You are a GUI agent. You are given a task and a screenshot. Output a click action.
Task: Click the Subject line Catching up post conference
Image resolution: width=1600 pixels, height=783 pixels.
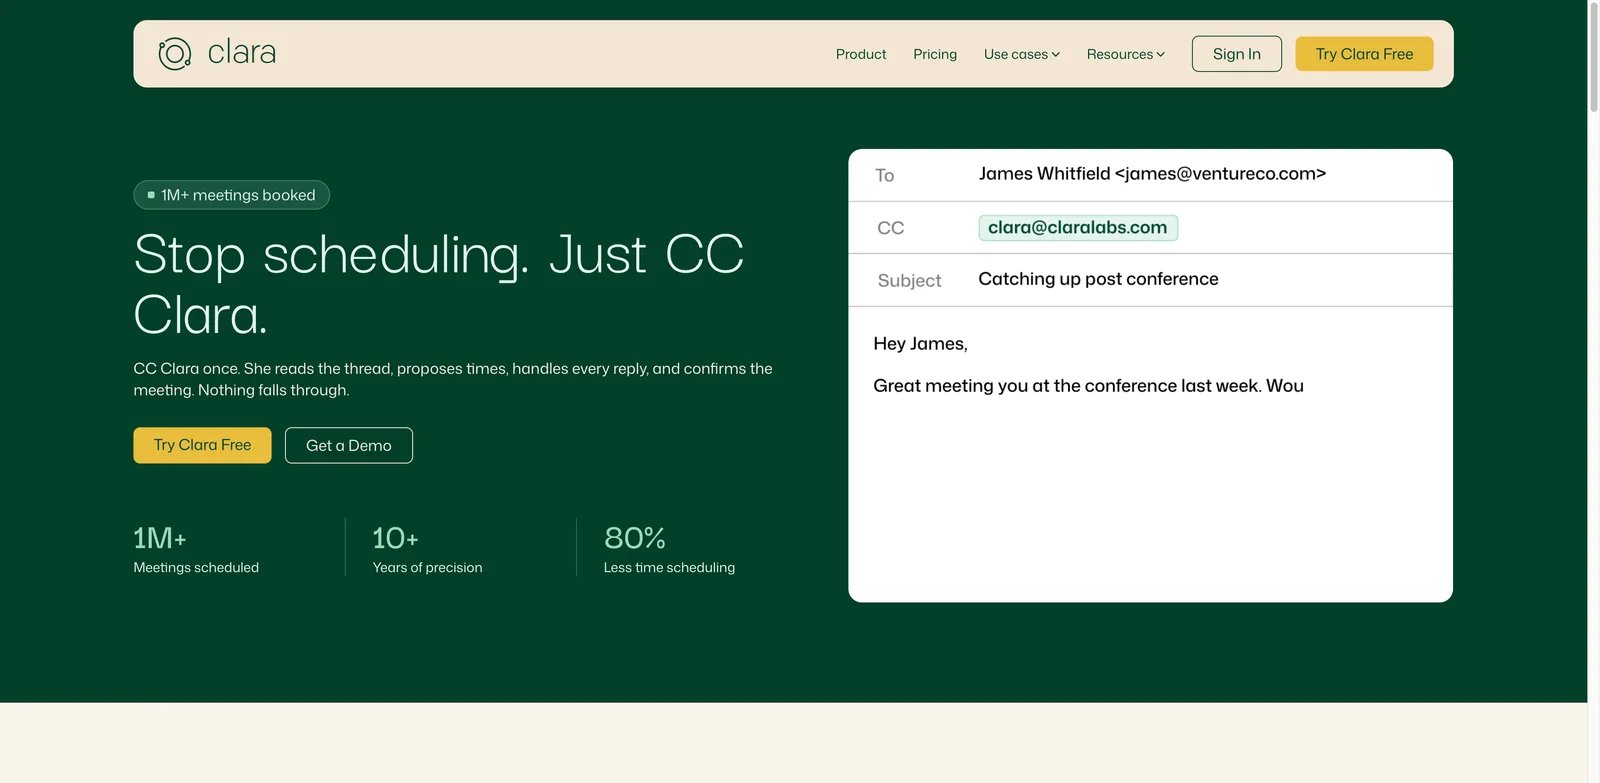[x=1098, y=279]
